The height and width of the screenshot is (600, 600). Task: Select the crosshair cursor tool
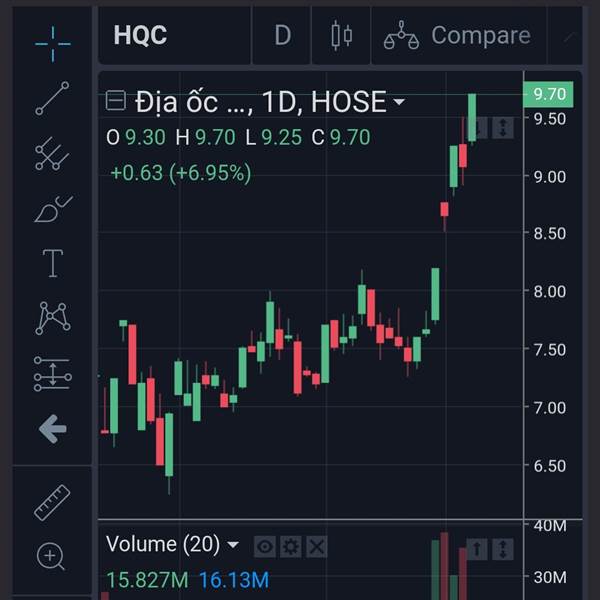53,44
